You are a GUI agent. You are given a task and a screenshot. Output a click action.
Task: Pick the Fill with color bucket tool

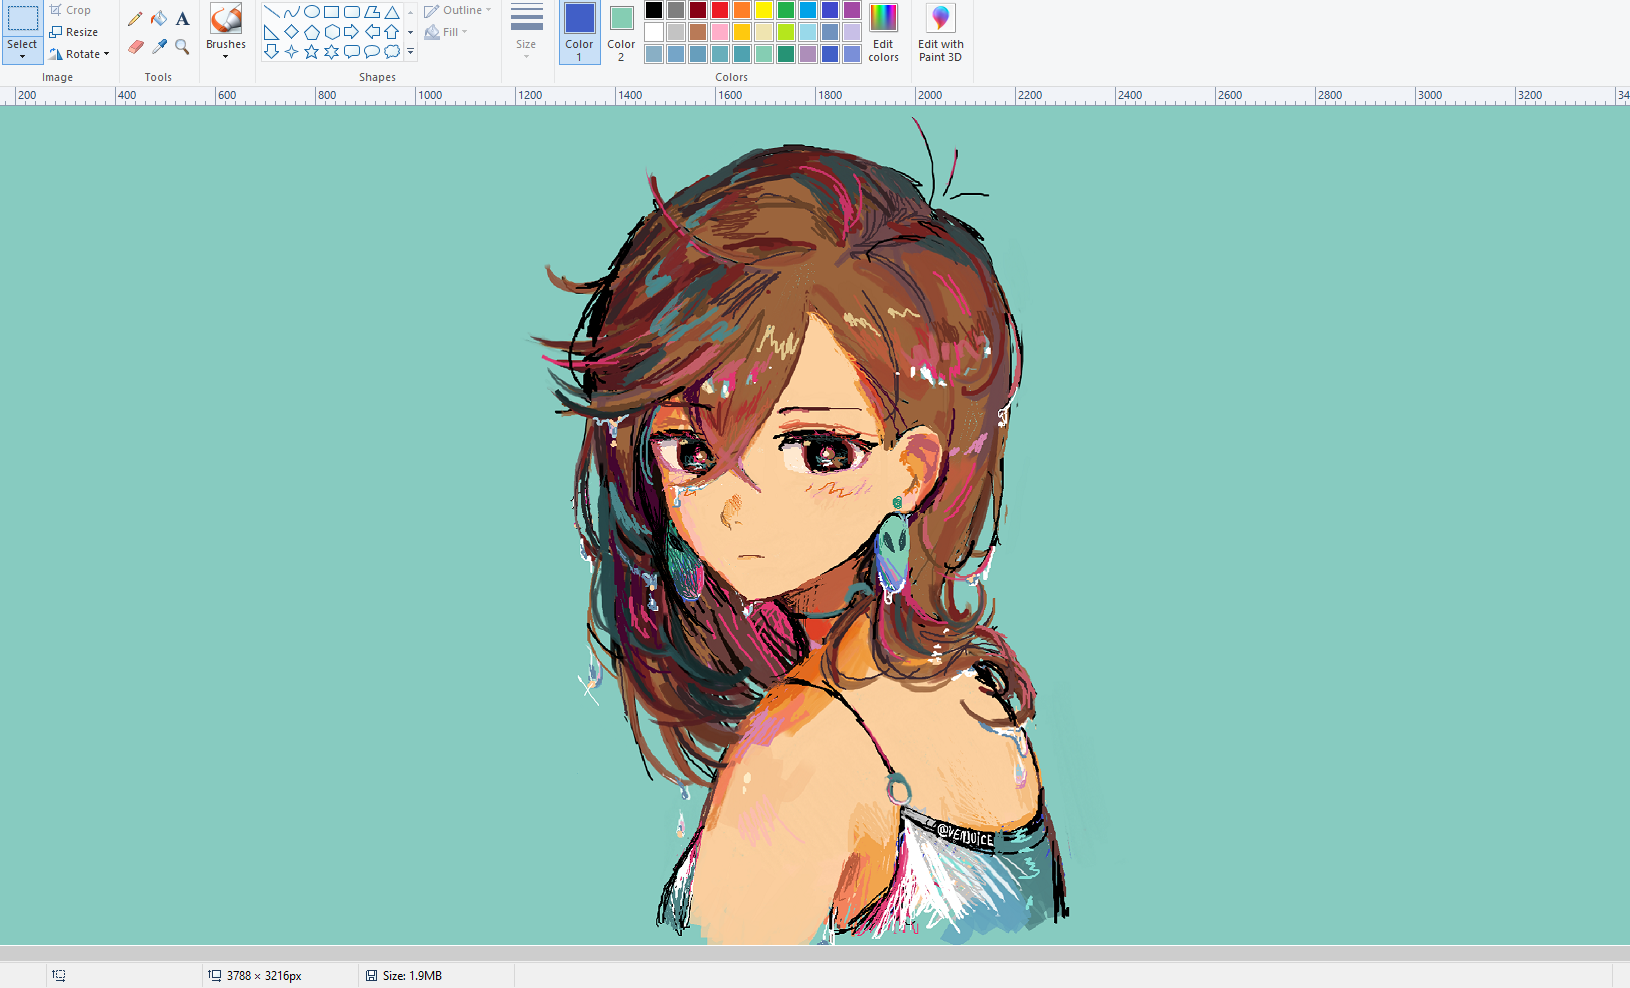[159, 19]
